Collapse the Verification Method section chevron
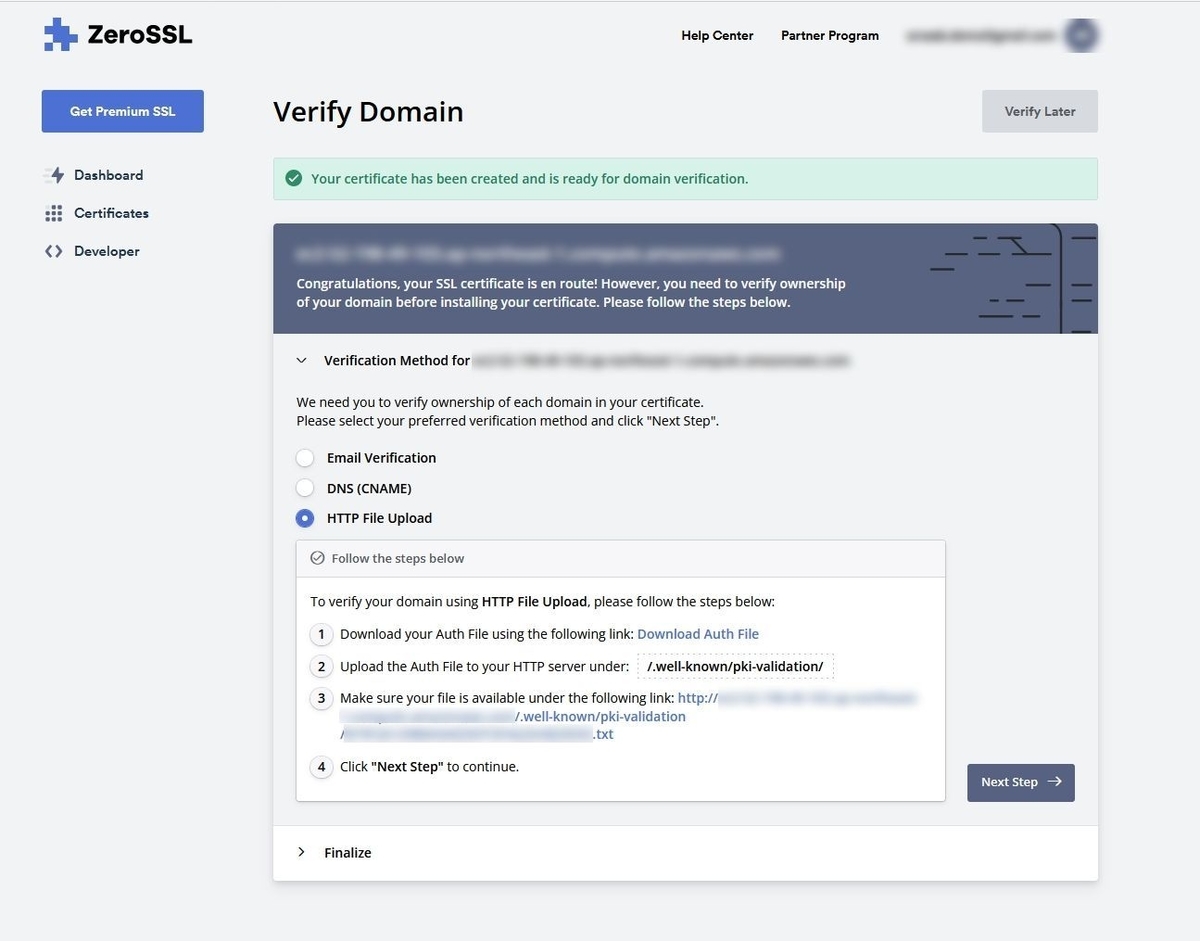This screenshot has width=1200, height=941. 302,360
